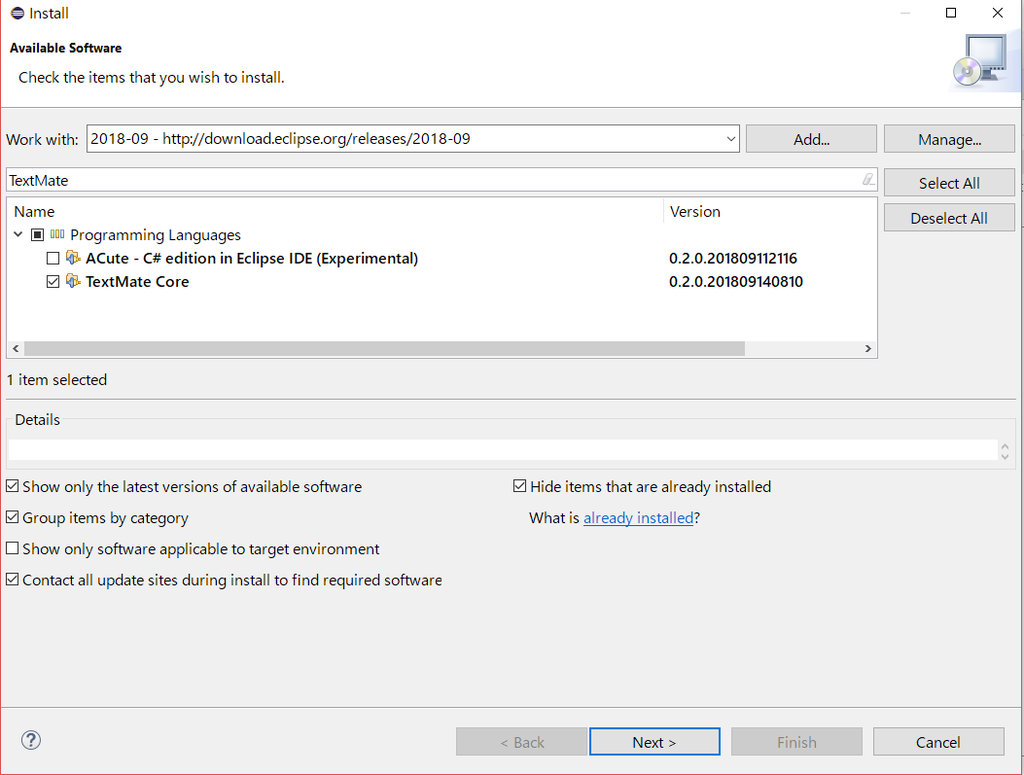
Task: Click the ACute feature plug-in icon
Action: pos(73,258)
